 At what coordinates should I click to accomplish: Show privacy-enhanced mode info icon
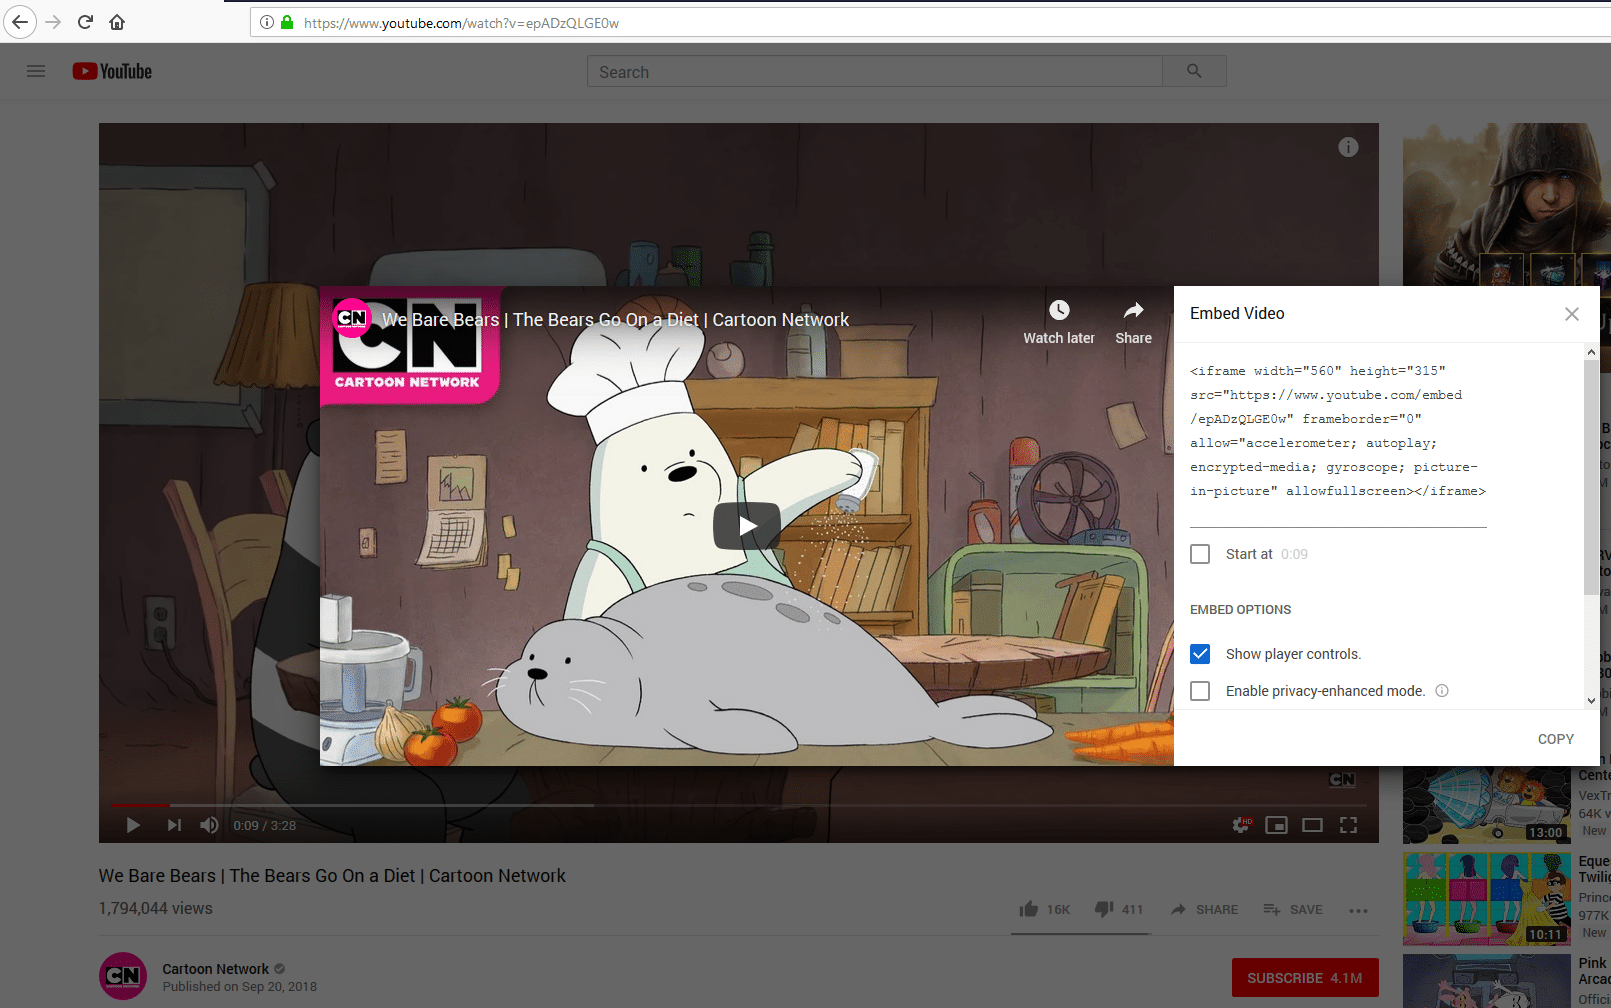click(1442, 691)
